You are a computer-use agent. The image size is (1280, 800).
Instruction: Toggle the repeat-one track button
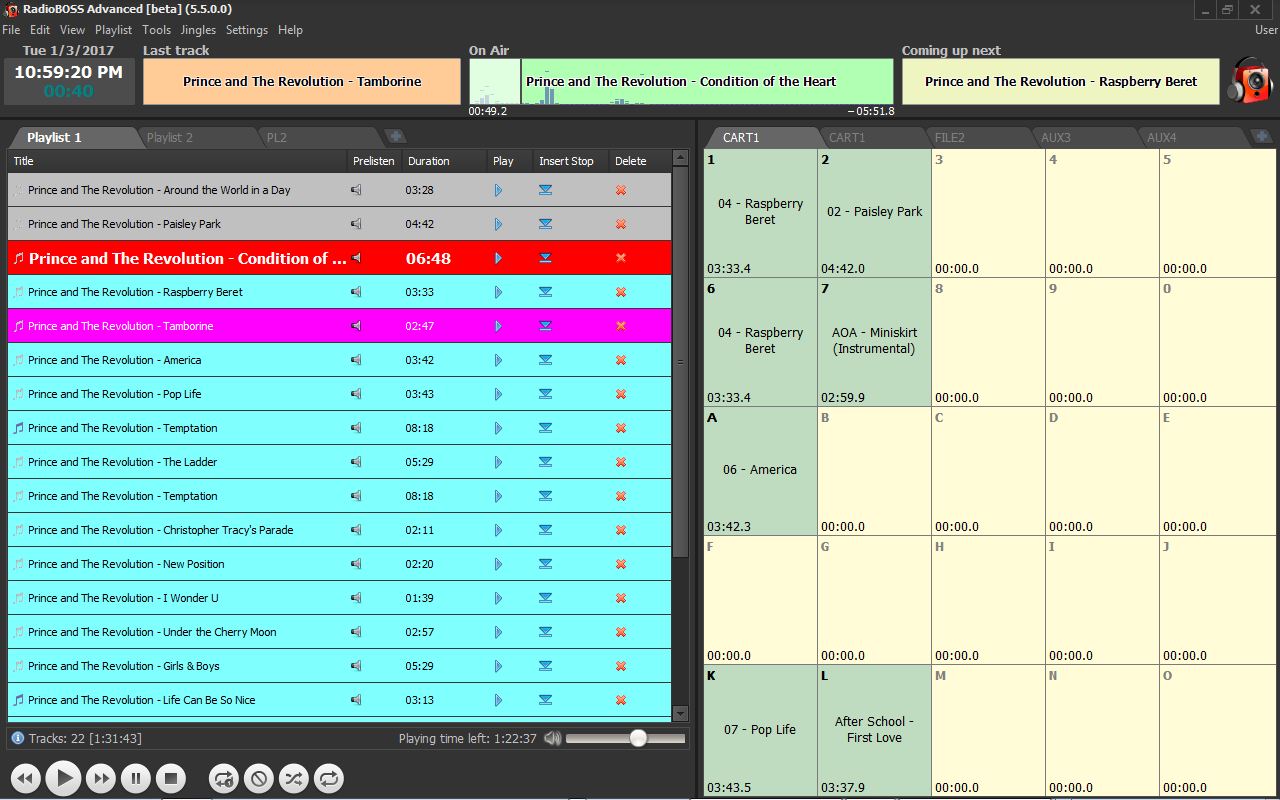(224, 777)
